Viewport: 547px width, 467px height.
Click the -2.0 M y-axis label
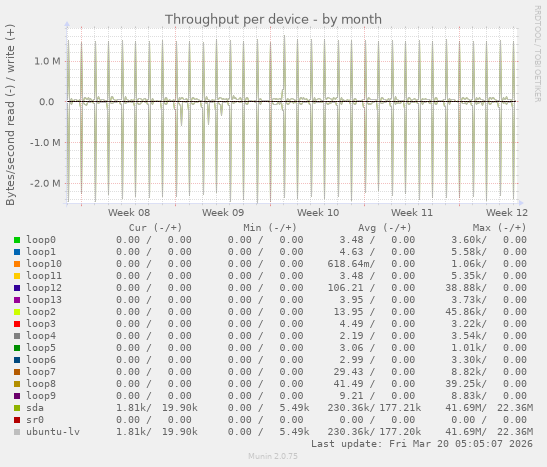45,183
